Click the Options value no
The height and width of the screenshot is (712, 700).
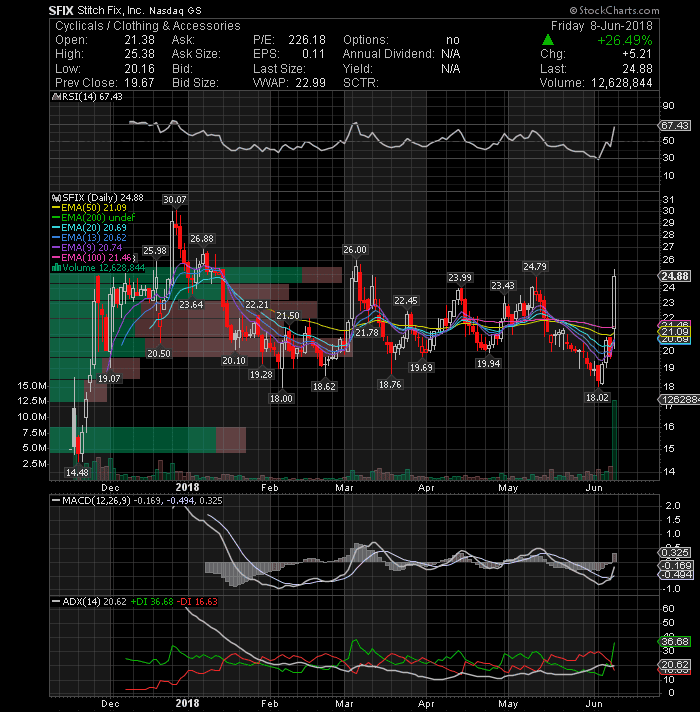click(453, 40)
